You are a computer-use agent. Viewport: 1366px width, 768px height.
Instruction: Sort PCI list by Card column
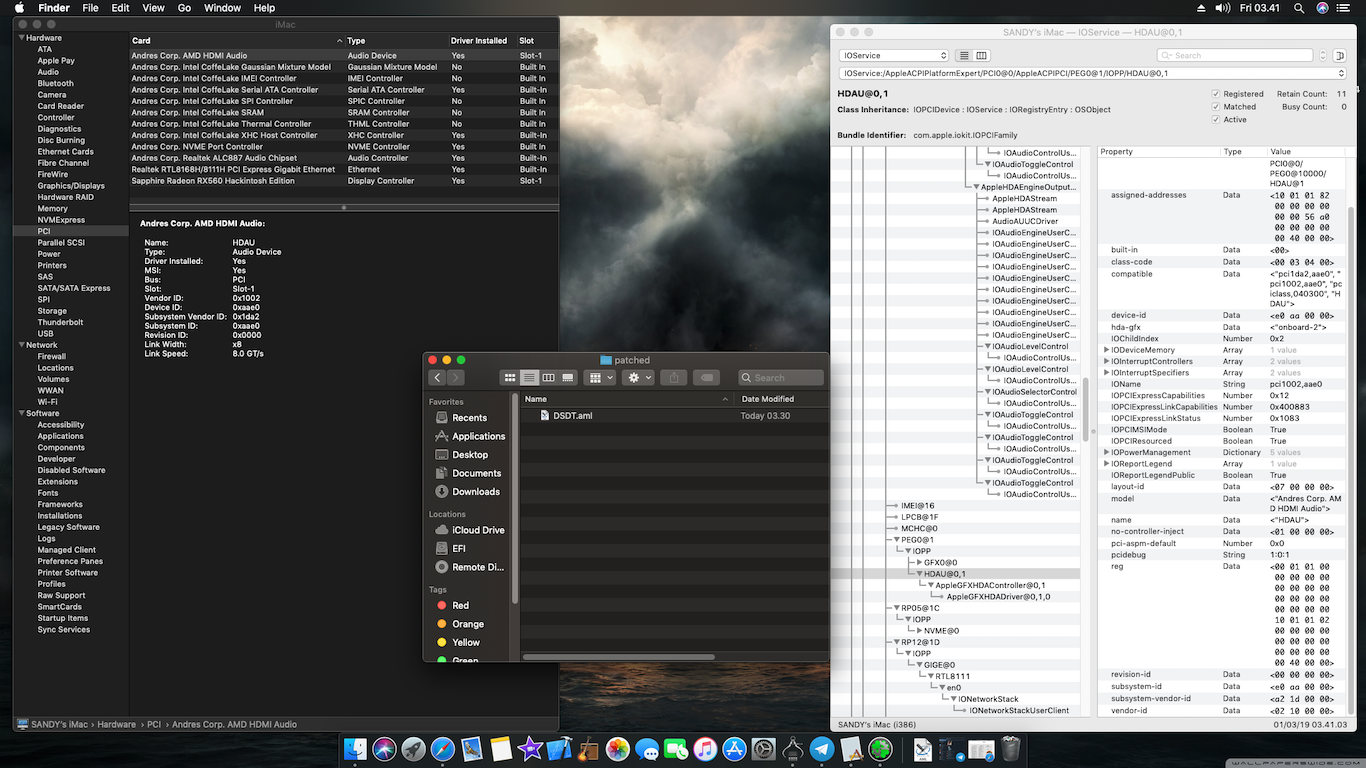click(238, 41)
